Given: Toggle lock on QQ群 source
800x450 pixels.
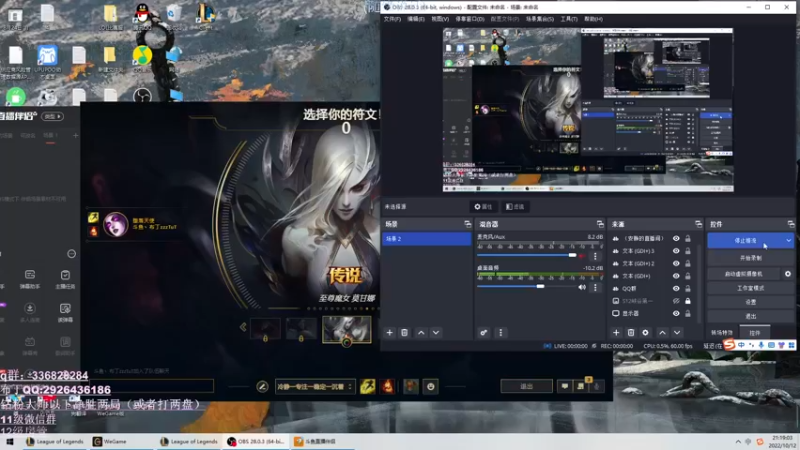Looking at the screenshot, I should [688, 288].
